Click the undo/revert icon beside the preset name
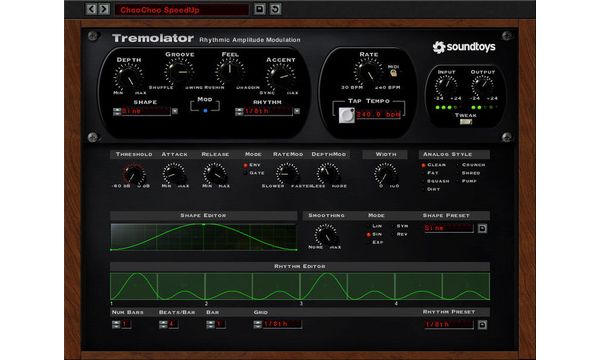This screenshot has width=600, height=360. 275,9
